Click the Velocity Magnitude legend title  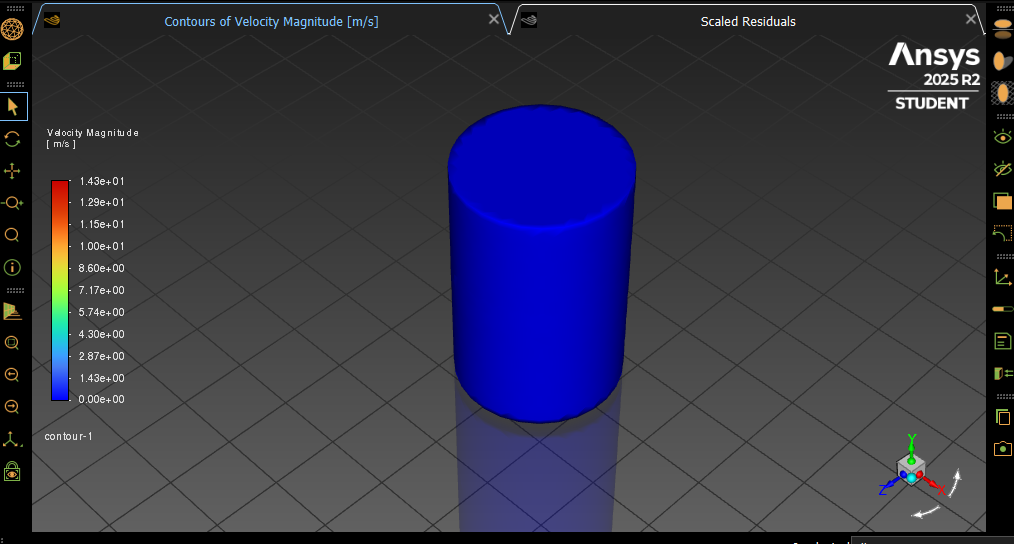click(92, 133)
